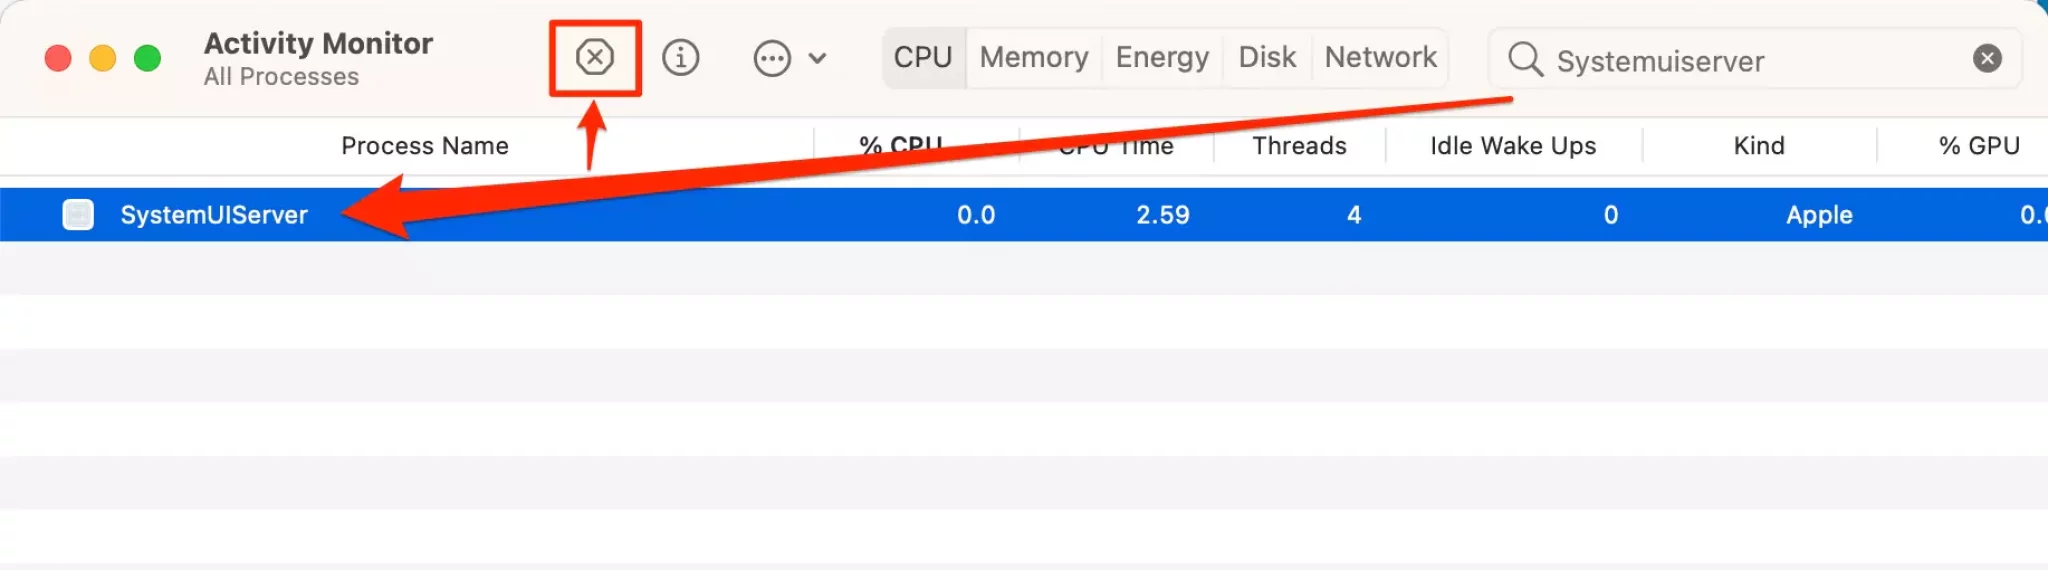Click the magnifying glass search icon
The image size is (2048, 570).
point(1525,59)
